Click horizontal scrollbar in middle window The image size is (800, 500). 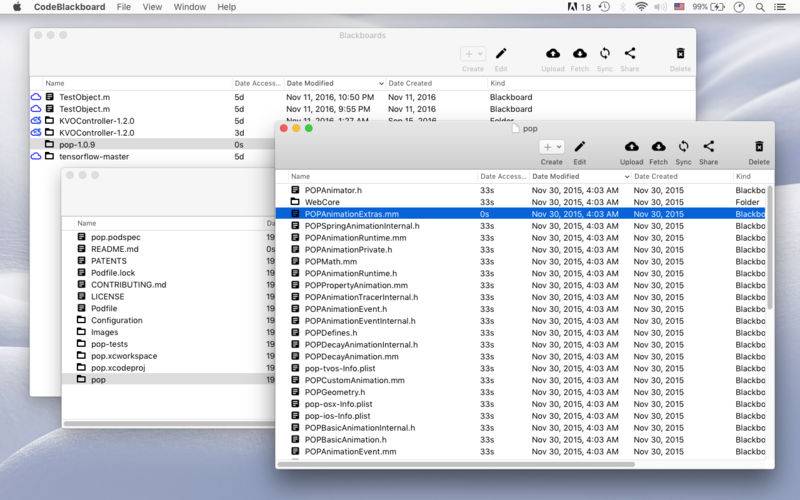[x=169, y=423]
